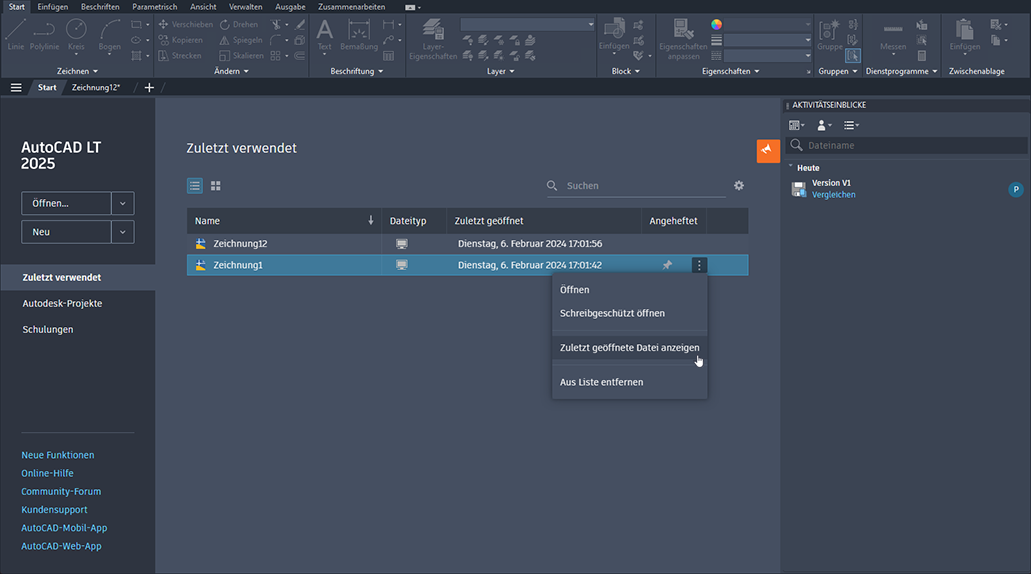The height and width of the screenshot is (574, 1031).
Task: Click the Drehen rotate tool
Action: pos(239,24)
